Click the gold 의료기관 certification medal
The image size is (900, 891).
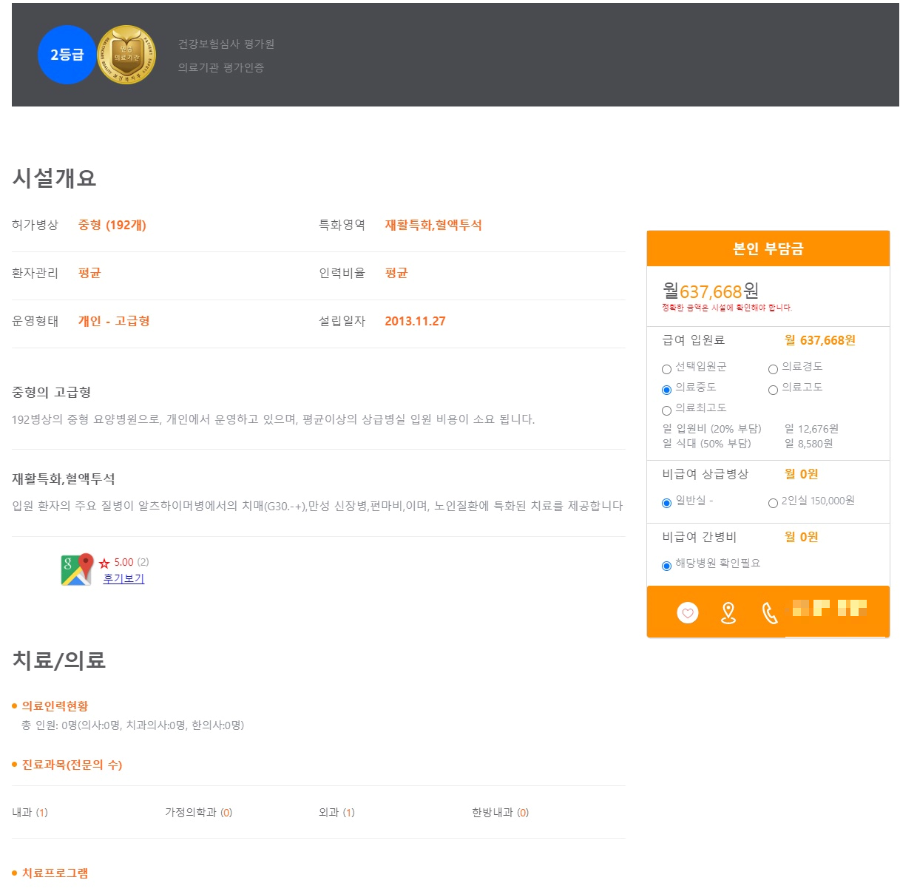(x=126, y=55)
